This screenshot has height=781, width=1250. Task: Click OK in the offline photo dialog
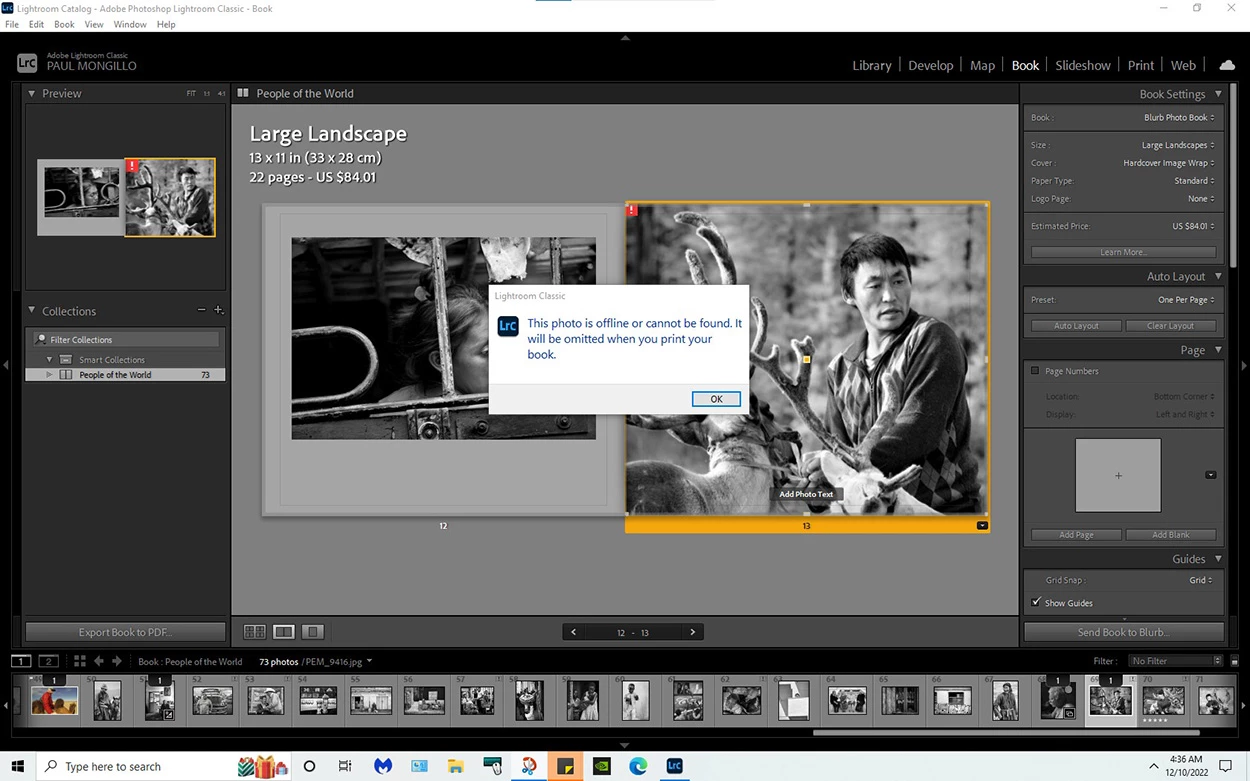click(x=716, y=399)
